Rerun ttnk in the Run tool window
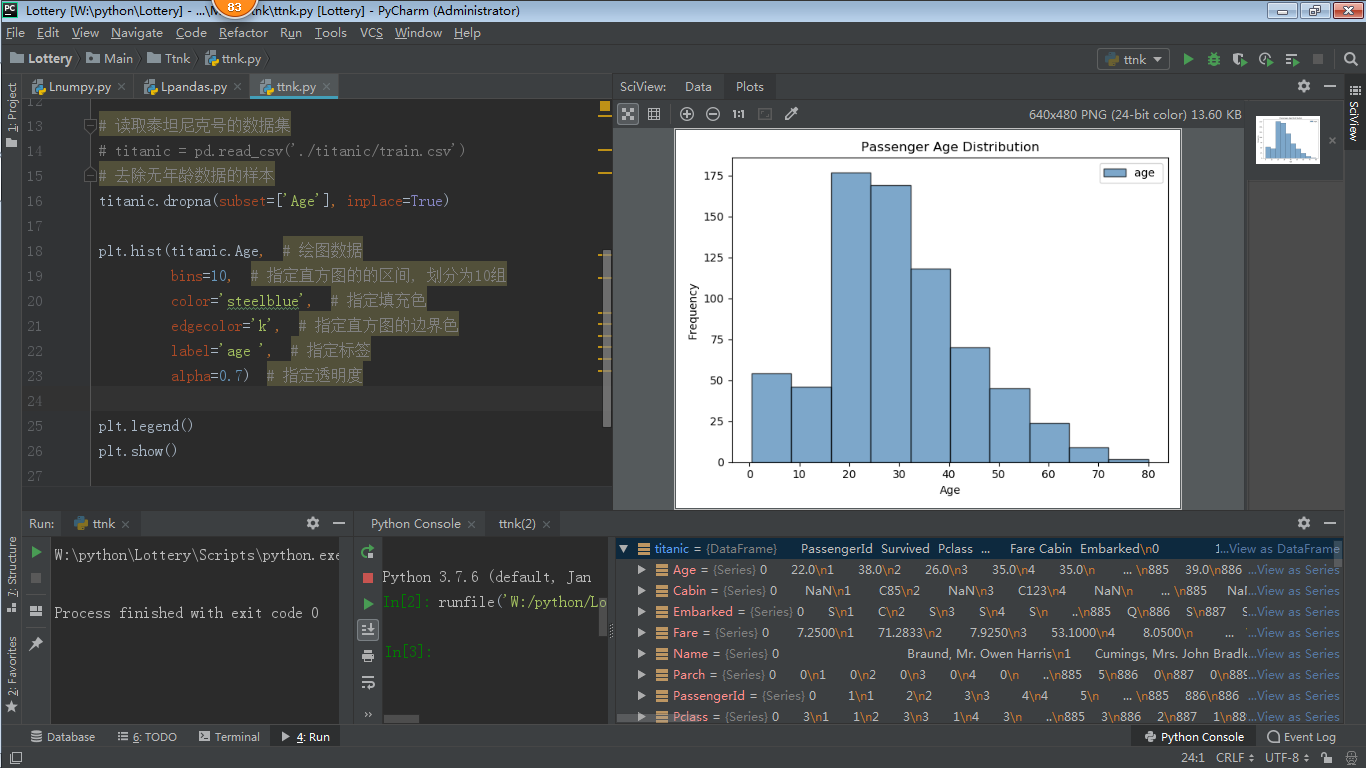 (x=36, y=552)
